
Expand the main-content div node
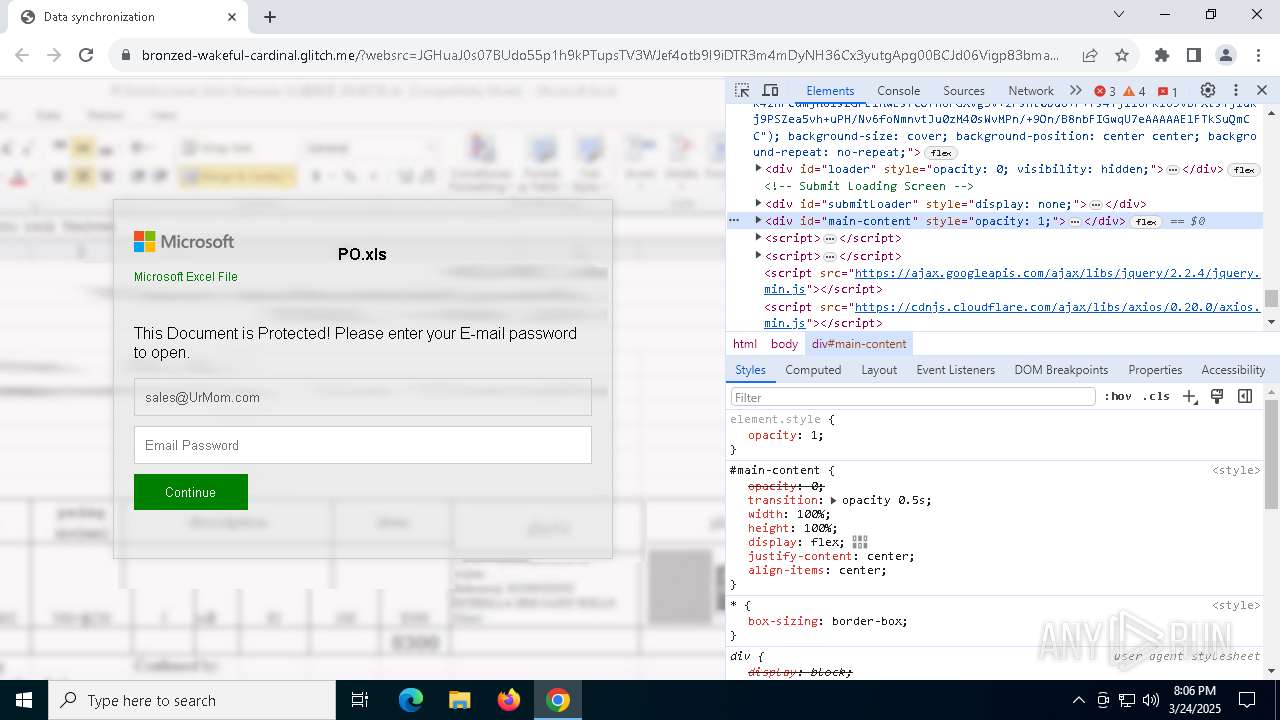[x=758, y=220]
